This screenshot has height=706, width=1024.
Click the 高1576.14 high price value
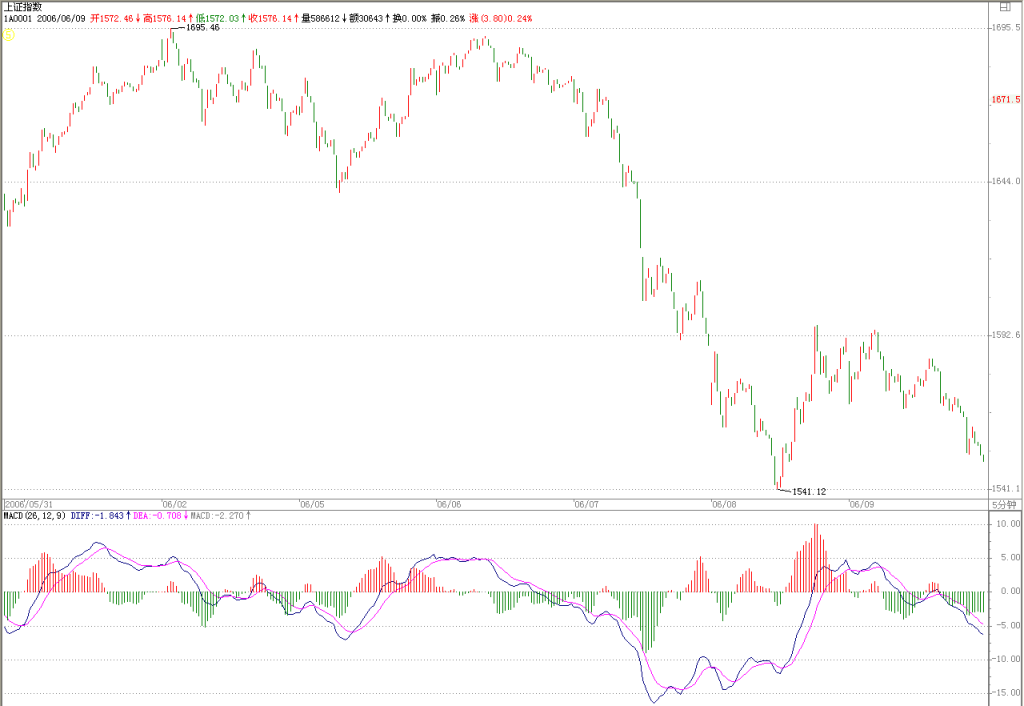click(x=165, y=18)
